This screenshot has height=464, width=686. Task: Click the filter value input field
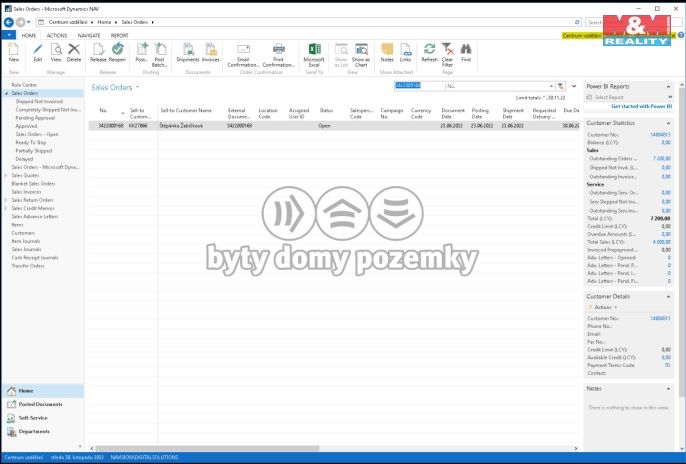click(420, 86)
